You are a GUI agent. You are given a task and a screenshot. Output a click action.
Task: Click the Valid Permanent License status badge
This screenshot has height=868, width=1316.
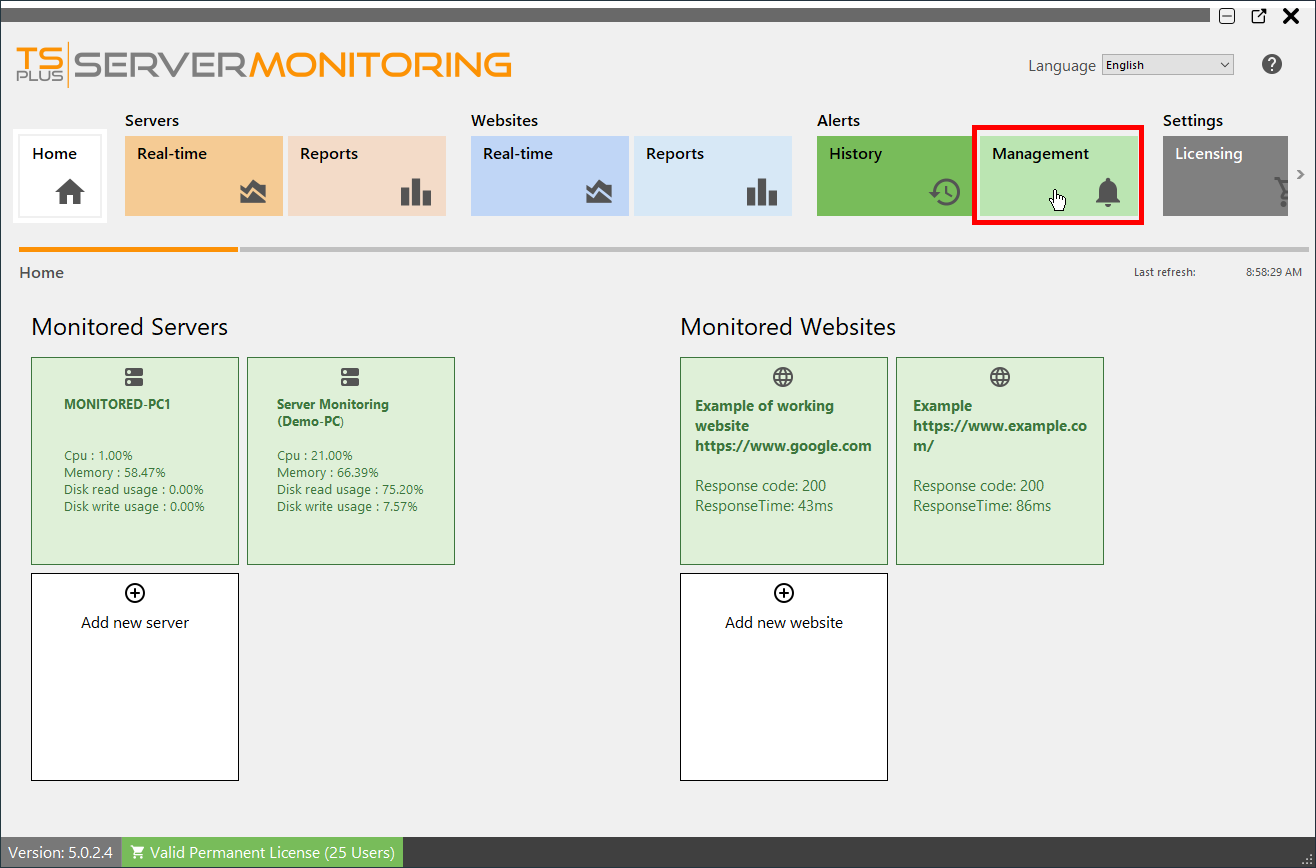tap(262, 852)
